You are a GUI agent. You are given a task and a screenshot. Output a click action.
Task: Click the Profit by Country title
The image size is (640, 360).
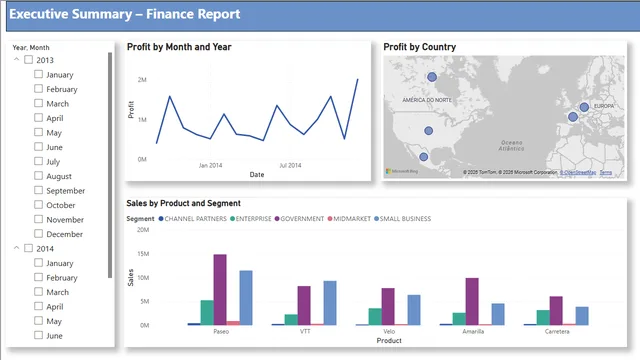[420, 47]
